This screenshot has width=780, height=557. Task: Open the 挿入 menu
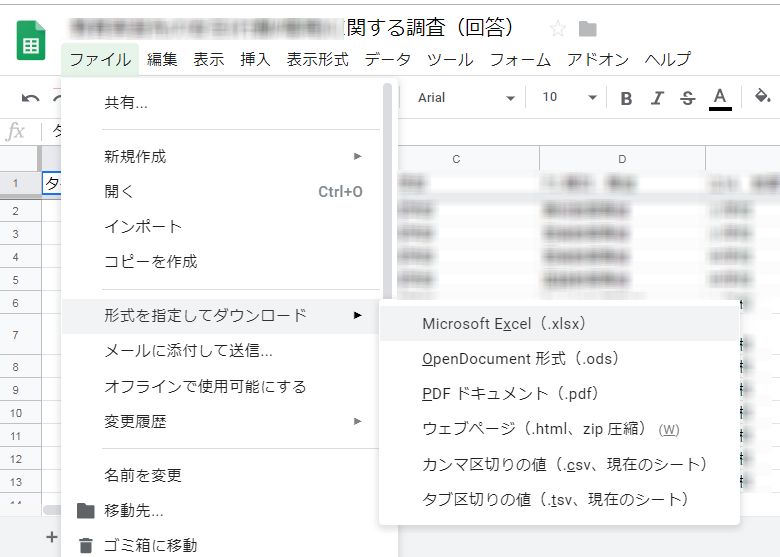(255, 60)
